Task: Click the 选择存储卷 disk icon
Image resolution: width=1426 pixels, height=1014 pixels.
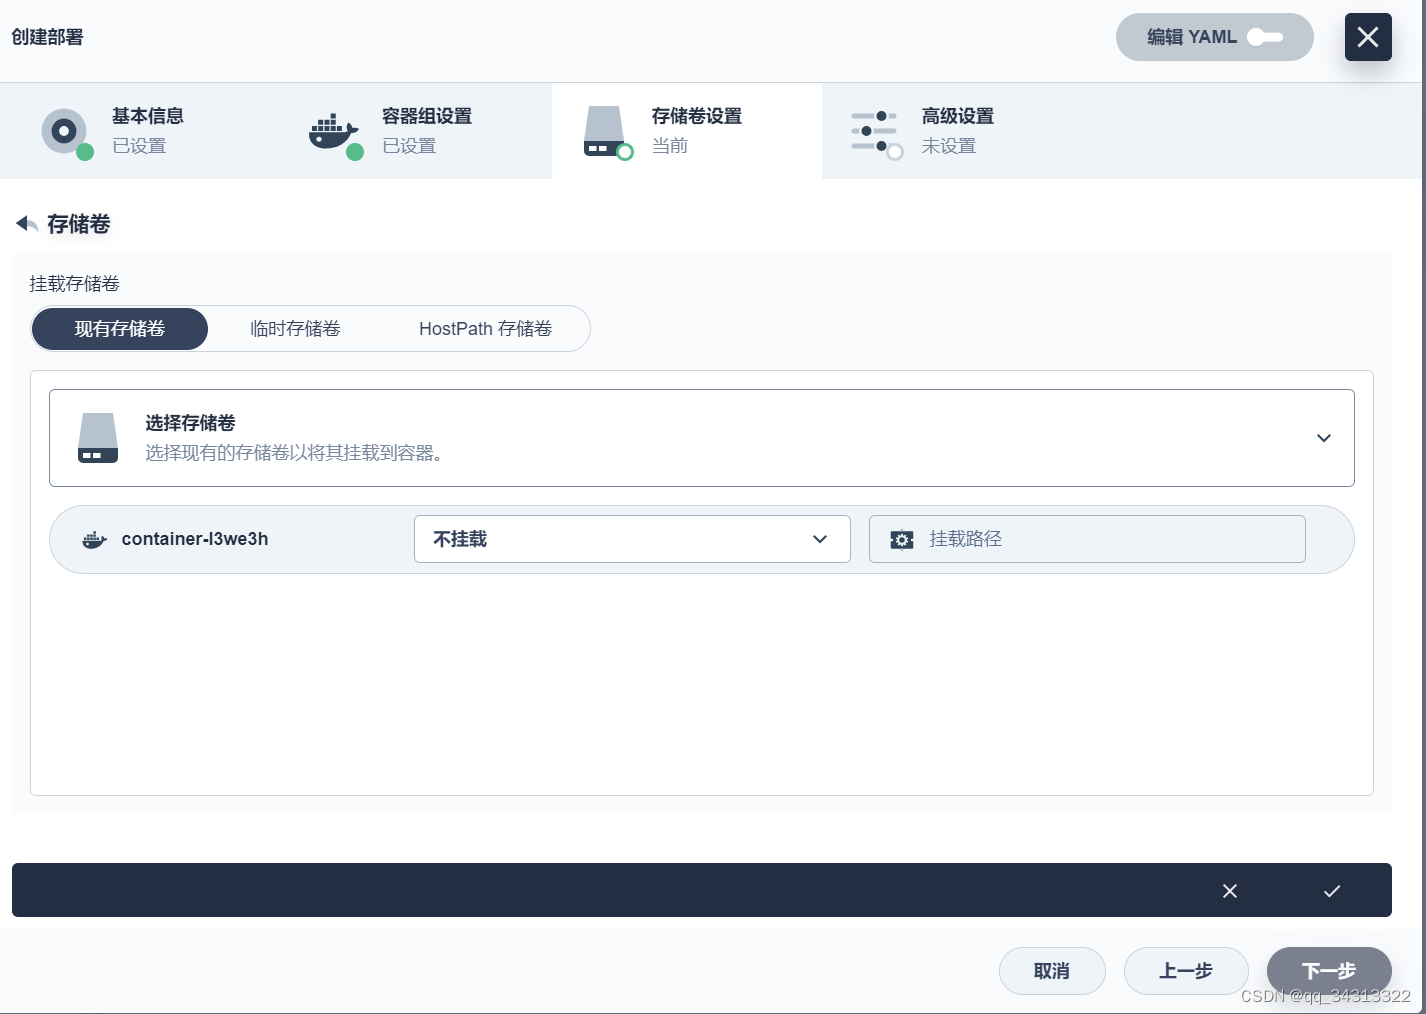Action: click(x=98, y=438)
